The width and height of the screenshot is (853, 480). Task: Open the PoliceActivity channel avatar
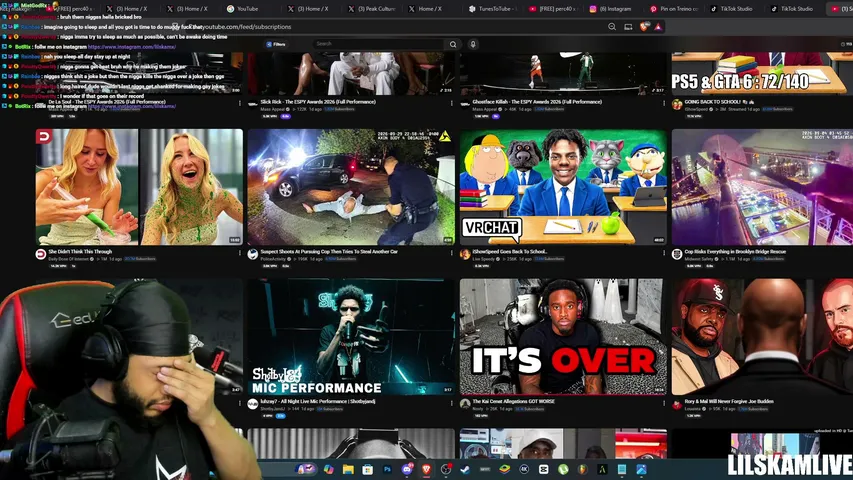[252, 254]
